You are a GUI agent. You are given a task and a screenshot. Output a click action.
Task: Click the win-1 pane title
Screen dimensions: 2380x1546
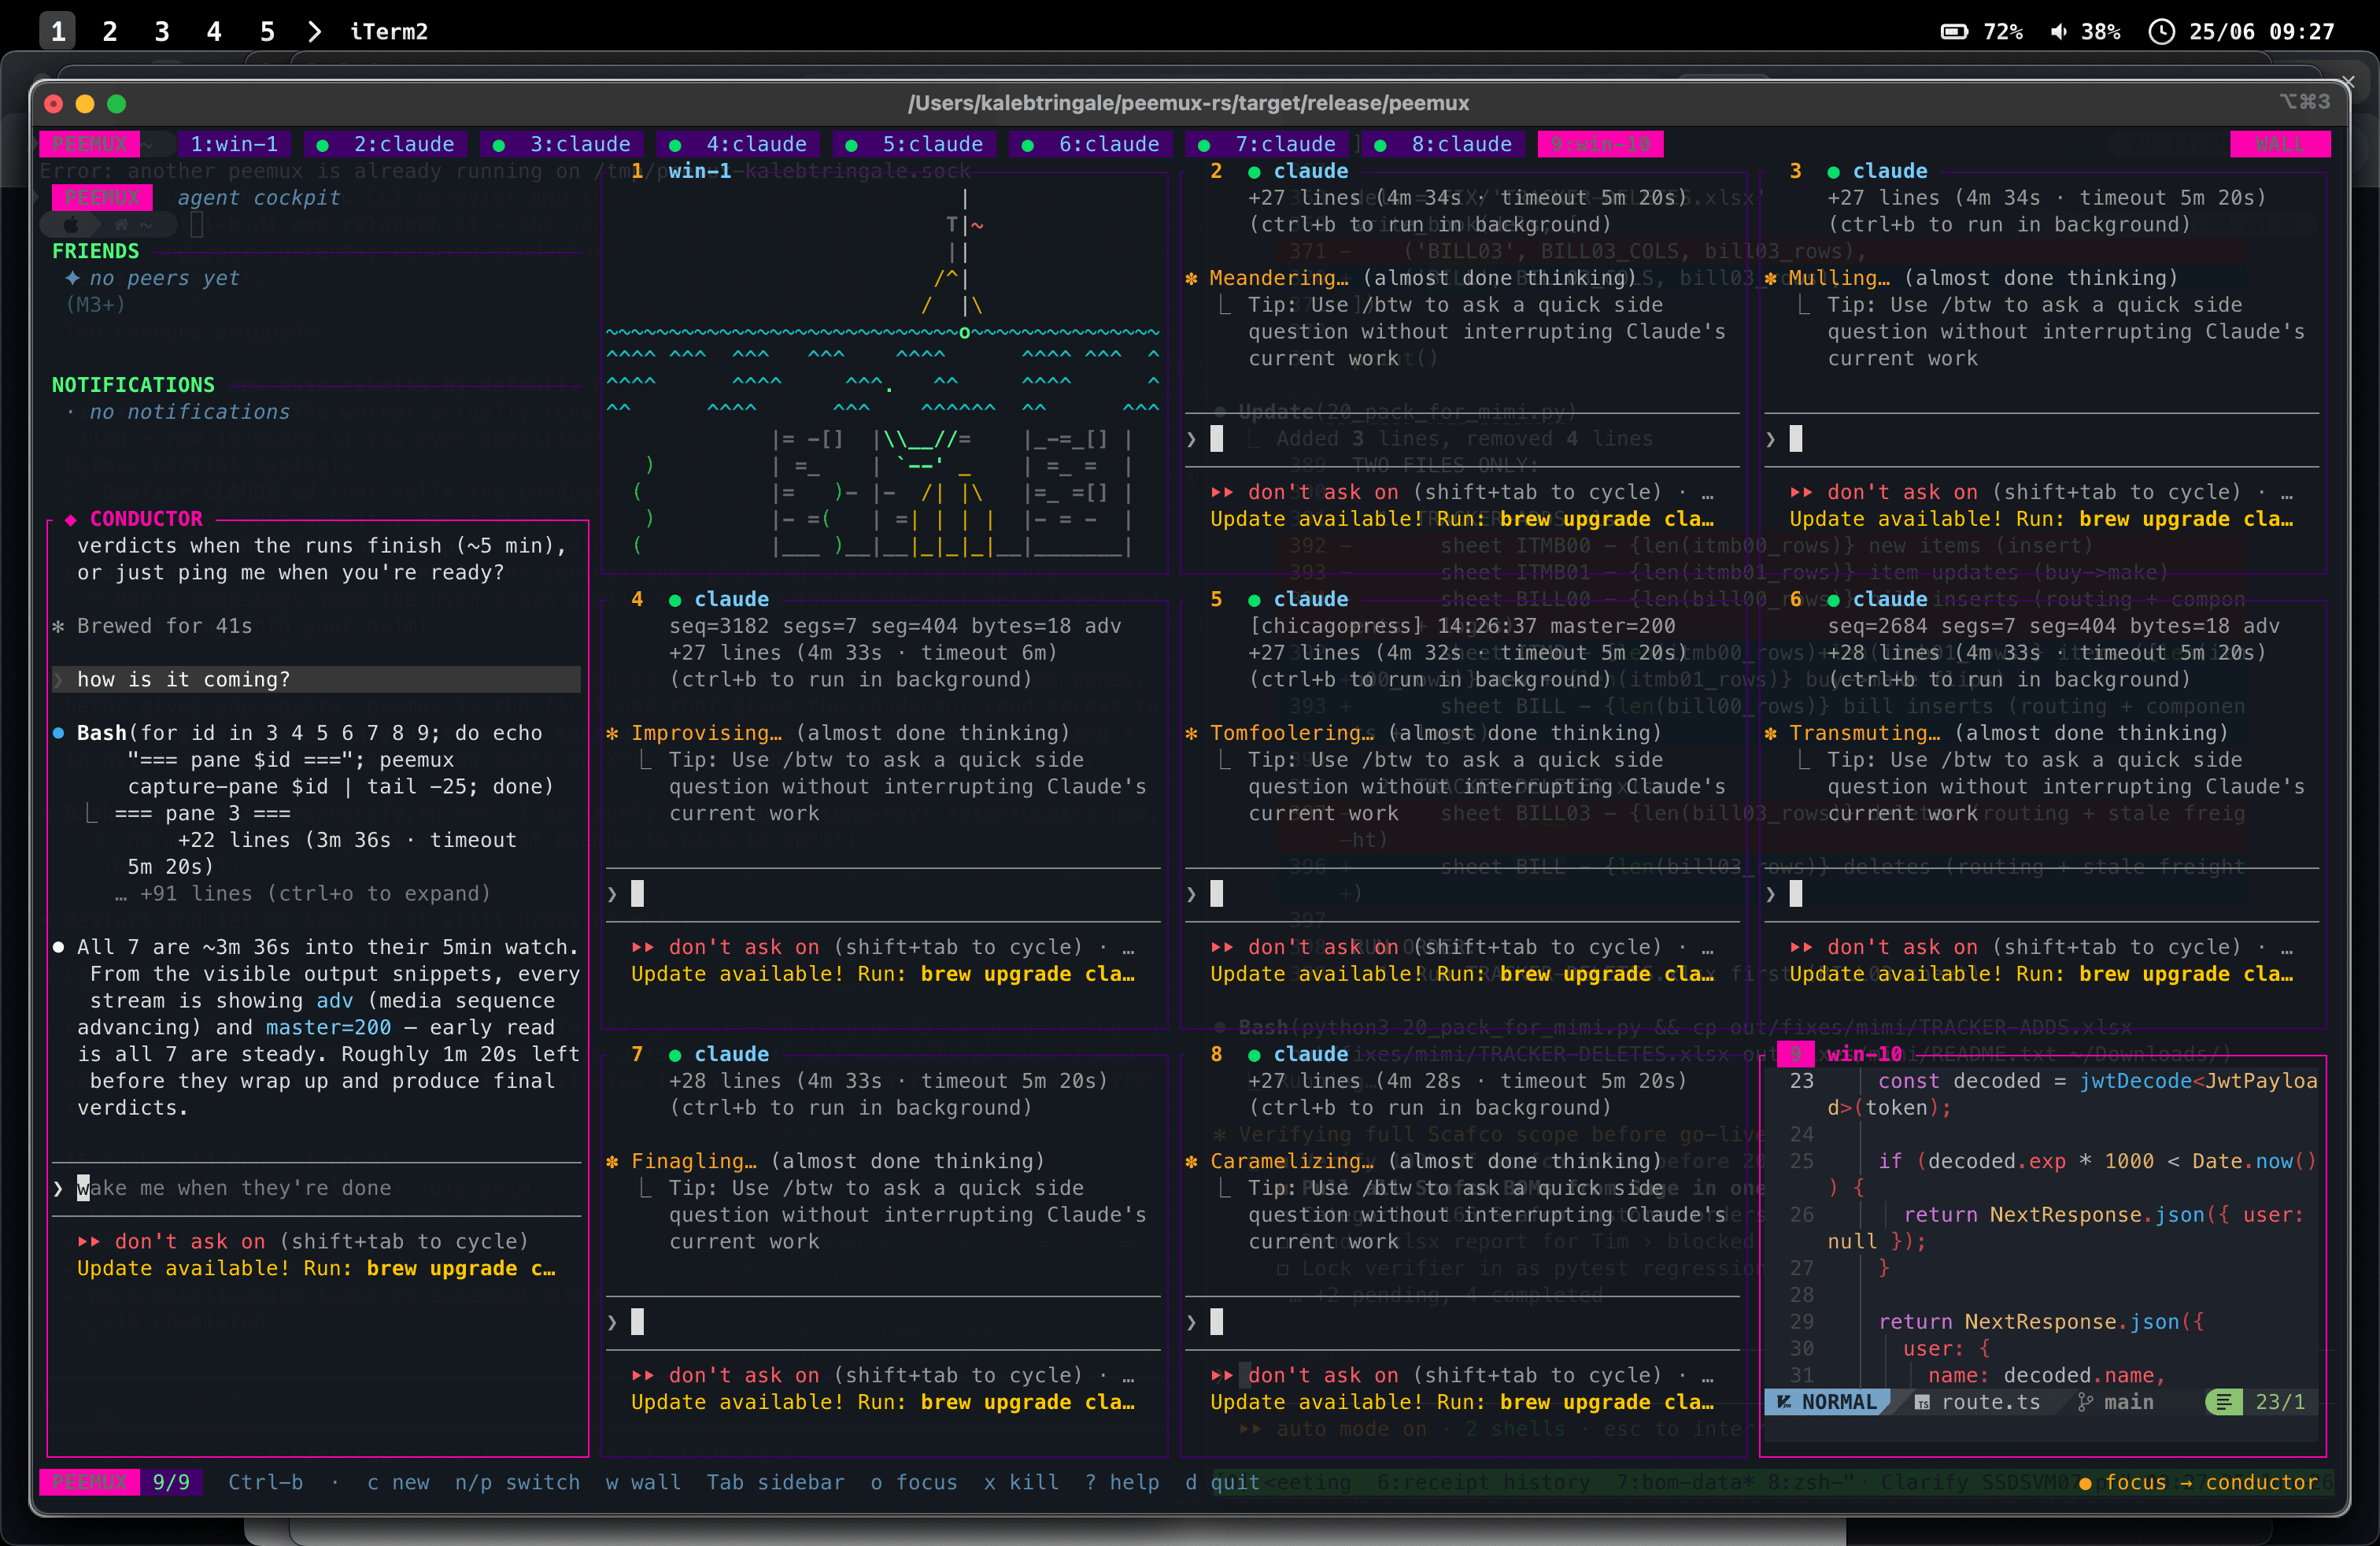click(699, 171)
